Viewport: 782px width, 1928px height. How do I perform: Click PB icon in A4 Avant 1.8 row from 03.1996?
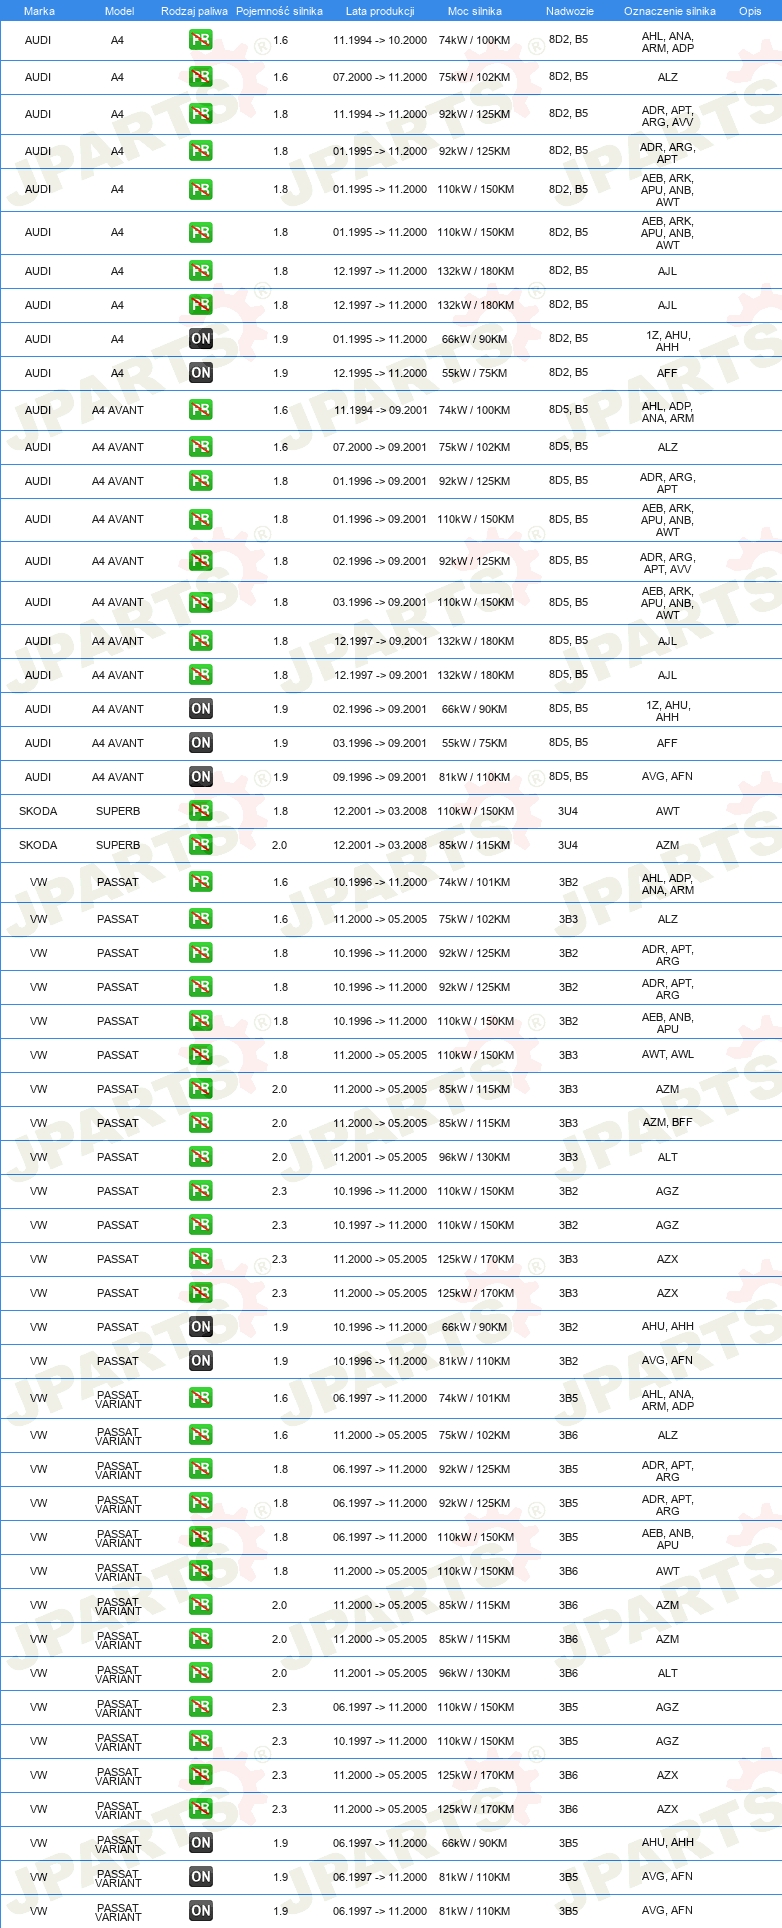tap(201, 602)
